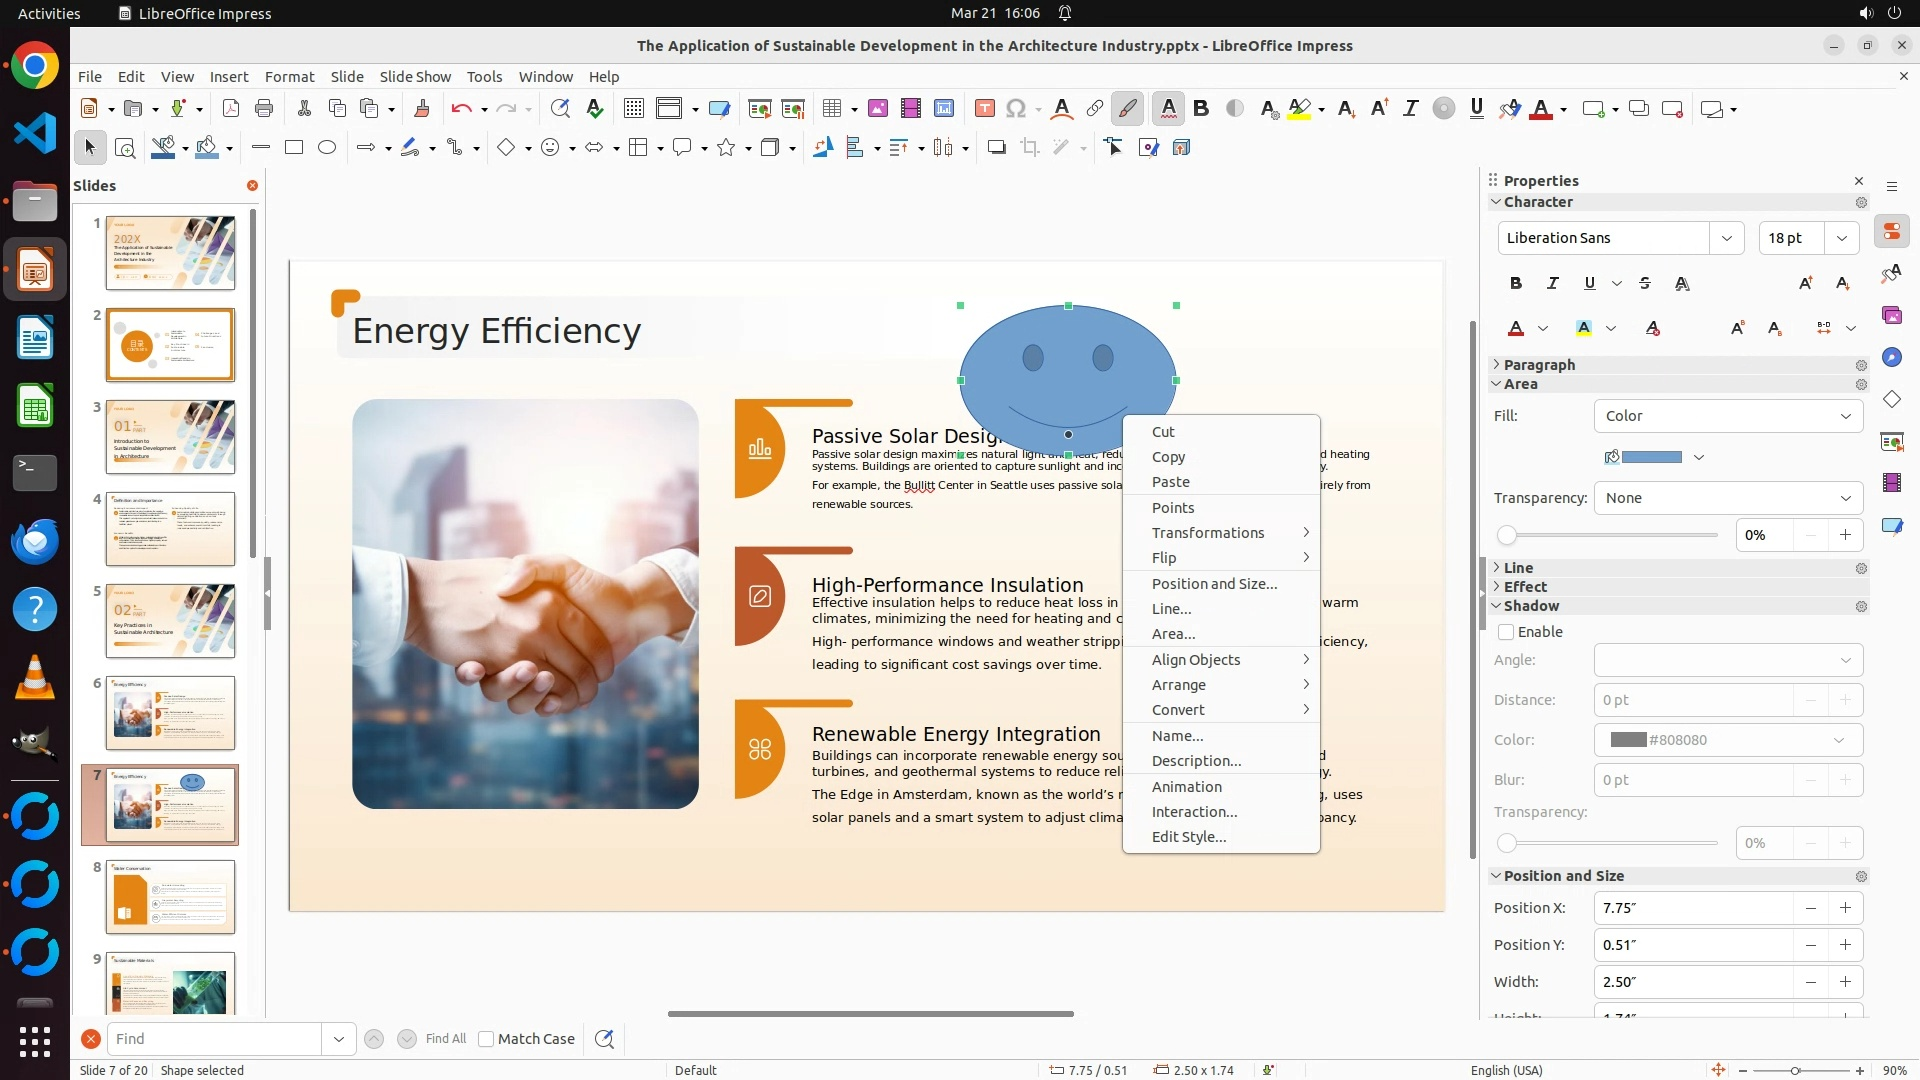
Task: Select the Ellipse drawing tool
Action: click(x=327, y=148)
